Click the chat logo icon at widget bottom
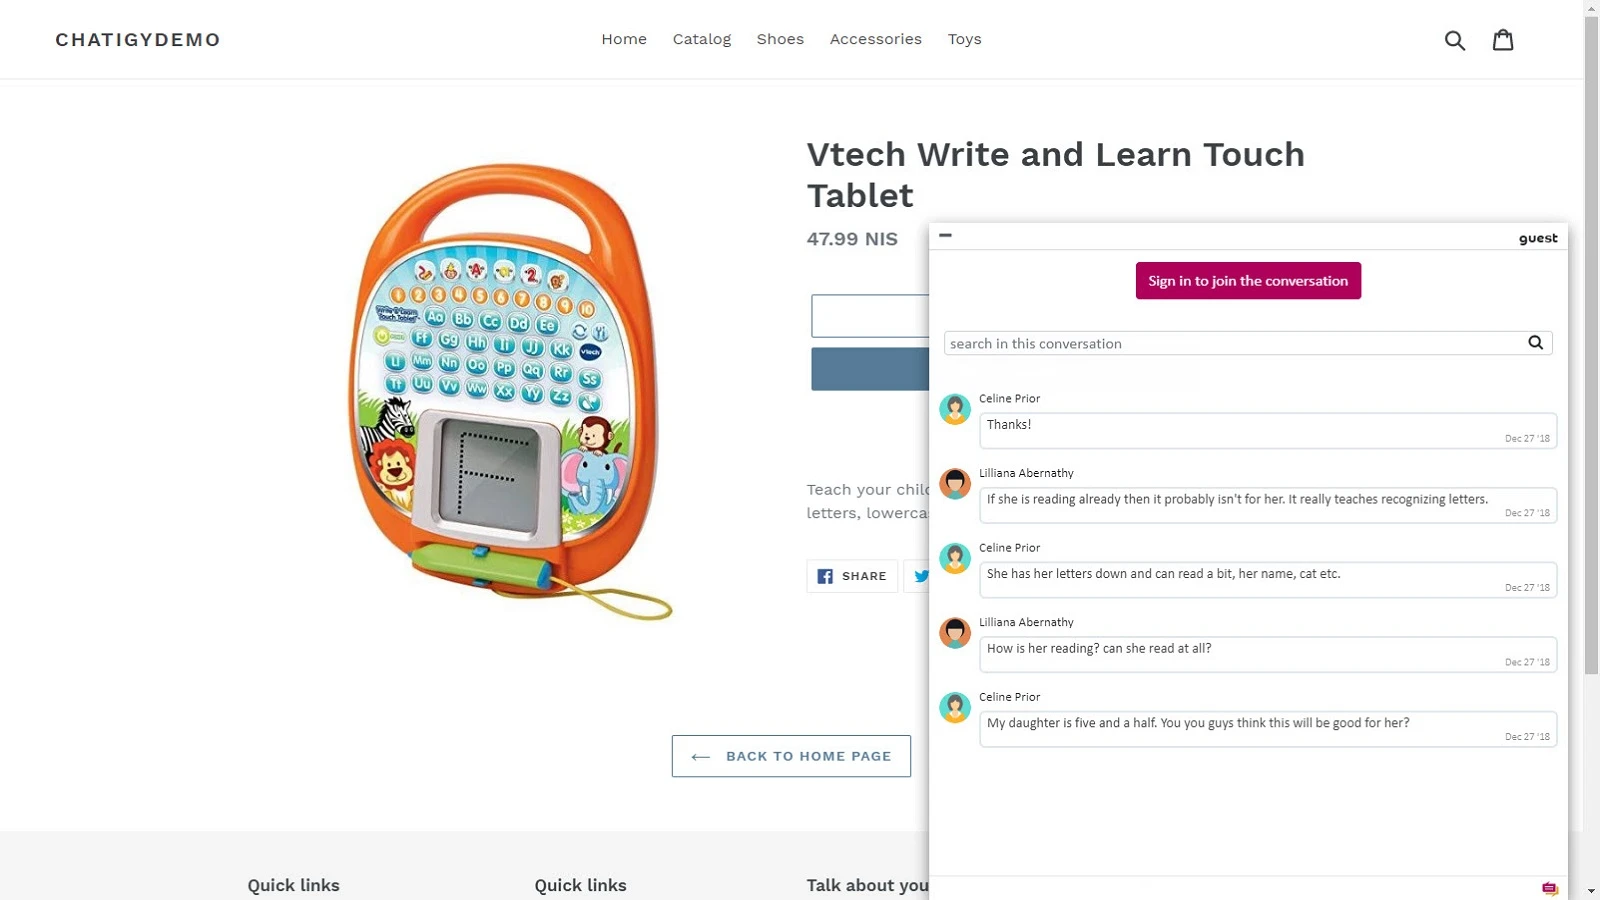This screenshot has height=900, width=1600. coord(1549,888)
